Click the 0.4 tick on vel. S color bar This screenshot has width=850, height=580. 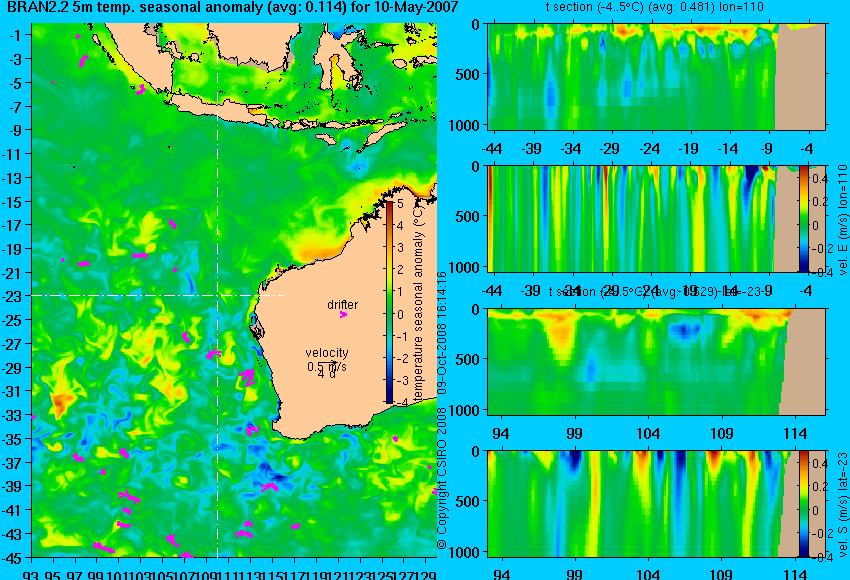820,463
